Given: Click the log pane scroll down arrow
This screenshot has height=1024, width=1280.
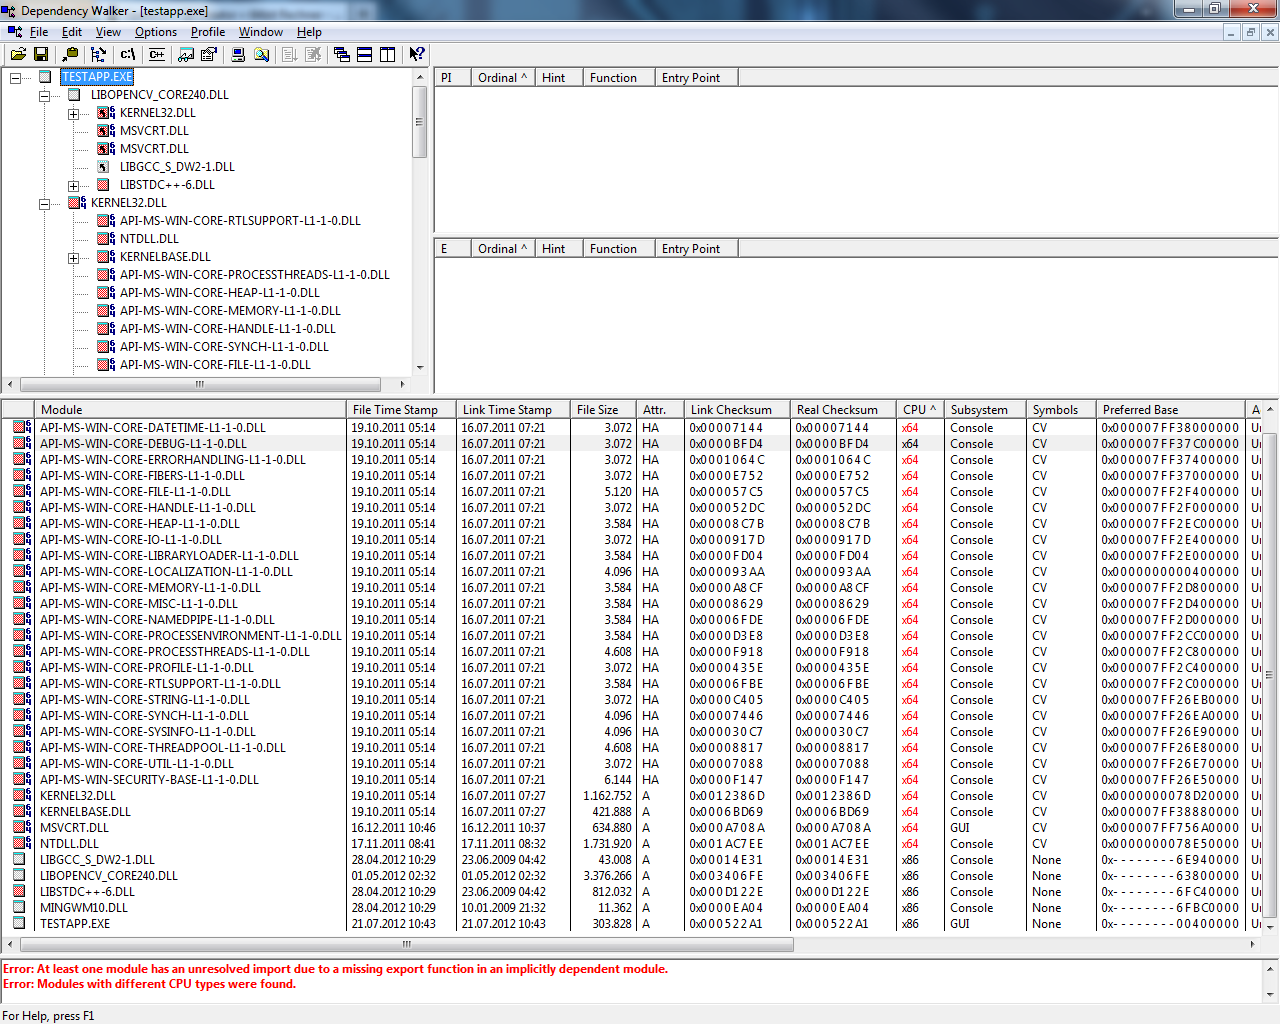Looking at the screenshot, I should tap(1272, 994).
